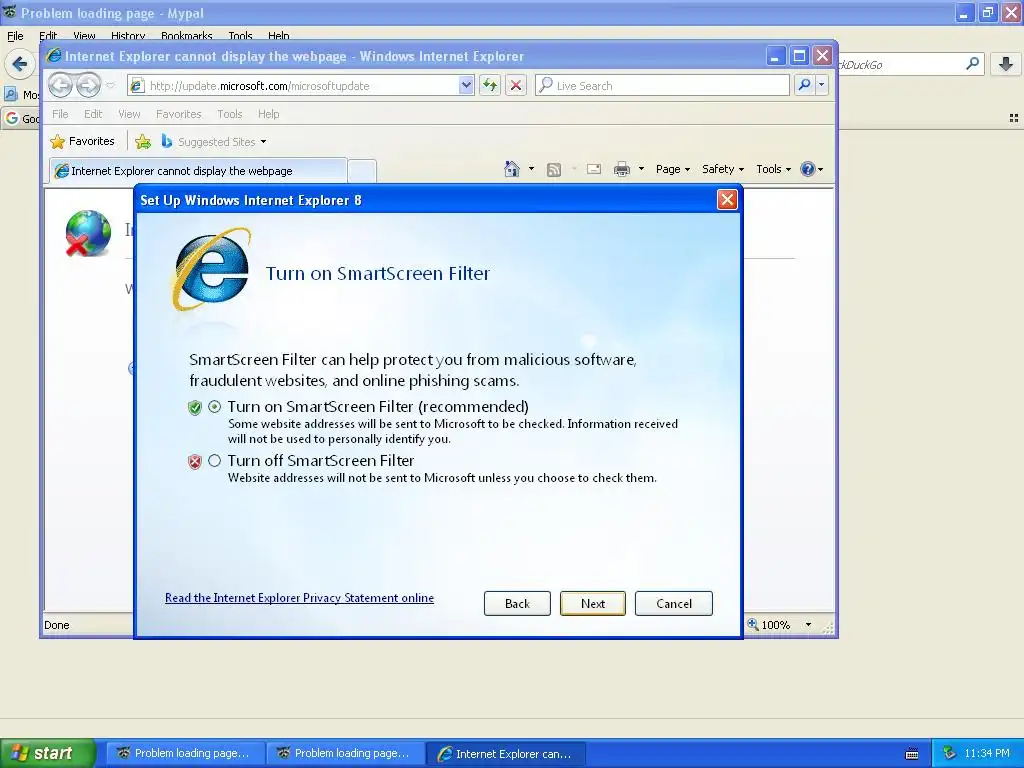The height and width of the screenshot is (768, 1024).
Task: Switch to 'Internet Explorer can...' taskbar item
Action: click(x=505, y=754)
